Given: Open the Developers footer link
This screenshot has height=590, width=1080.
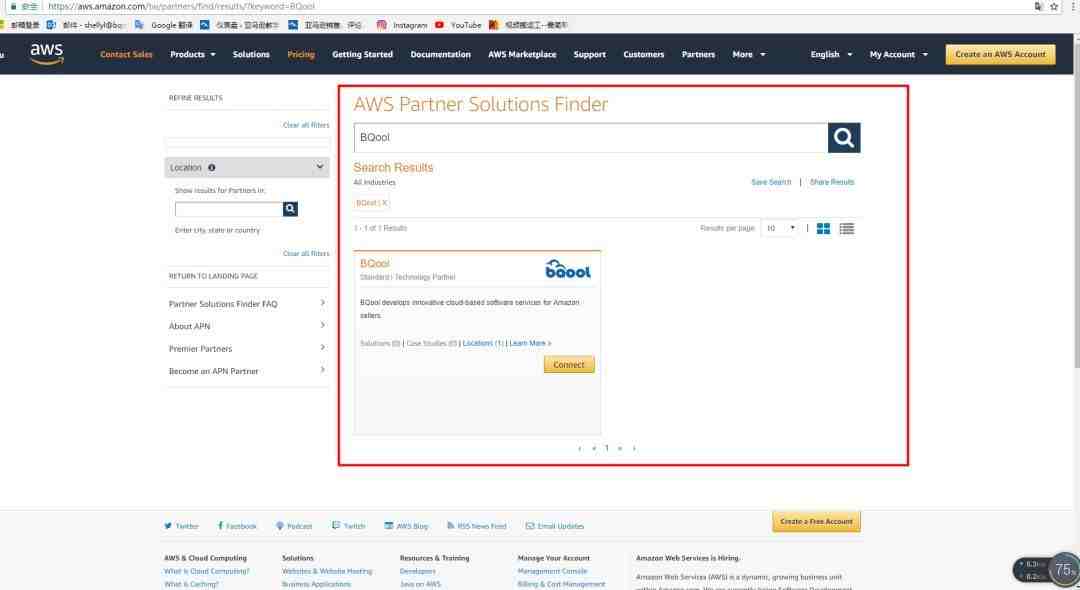Looking at the screenshot, I should 417,571.
